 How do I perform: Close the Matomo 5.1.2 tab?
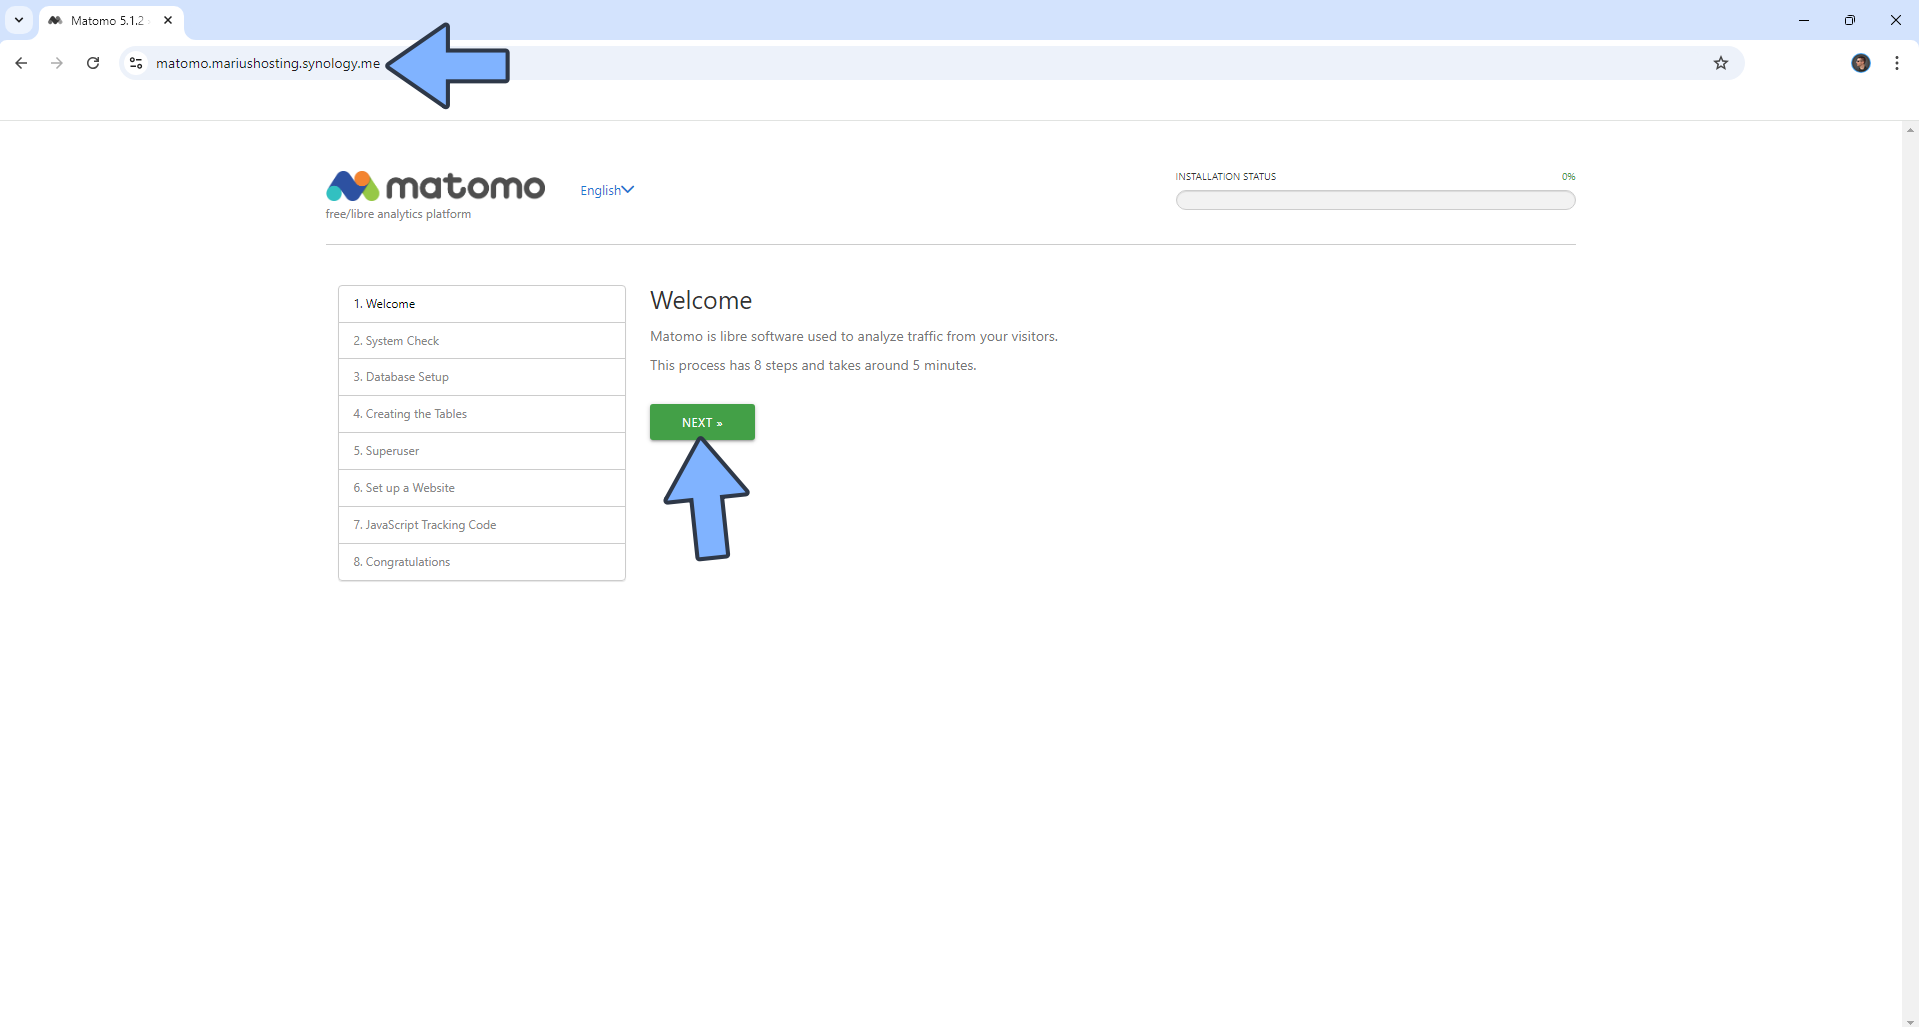click(168, 20)
